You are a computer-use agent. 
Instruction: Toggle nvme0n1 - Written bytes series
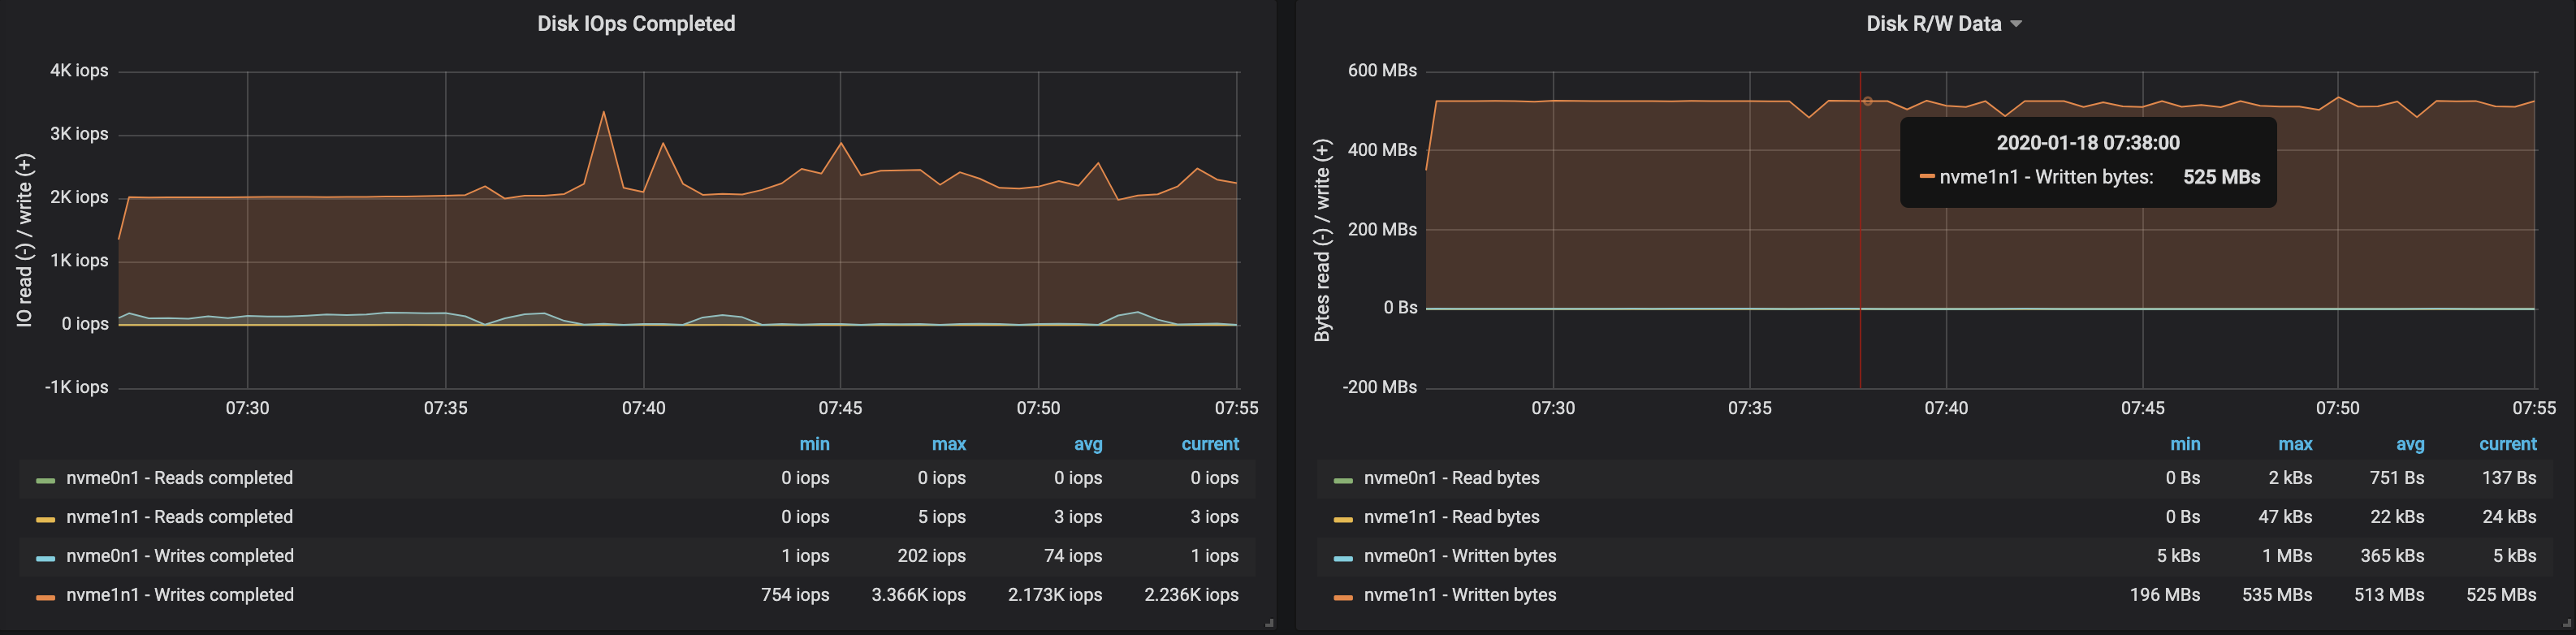[1460, 556]
